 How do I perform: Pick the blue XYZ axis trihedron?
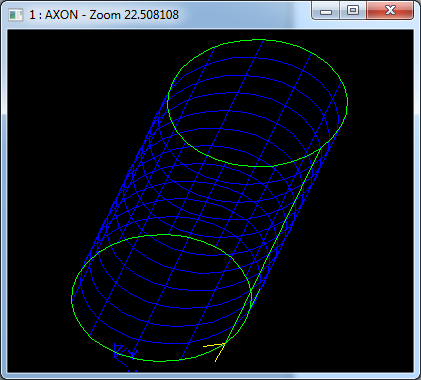125,355
